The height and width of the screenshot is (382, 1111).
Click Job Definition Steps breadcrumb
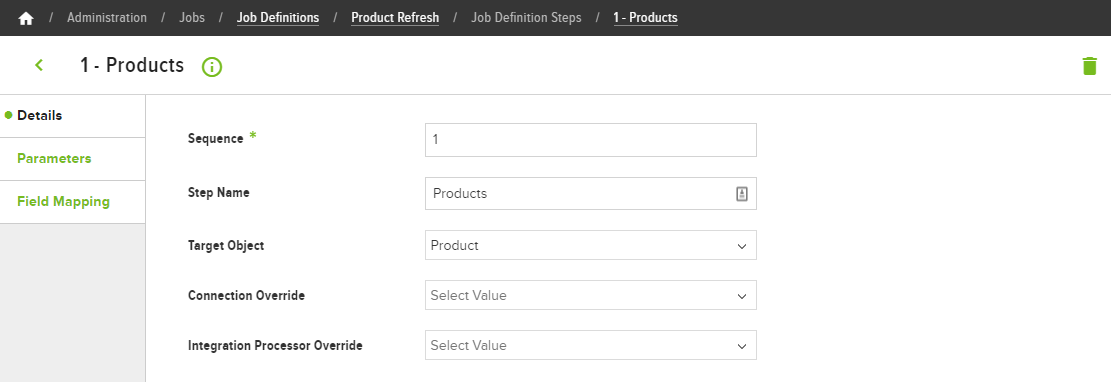526,18
